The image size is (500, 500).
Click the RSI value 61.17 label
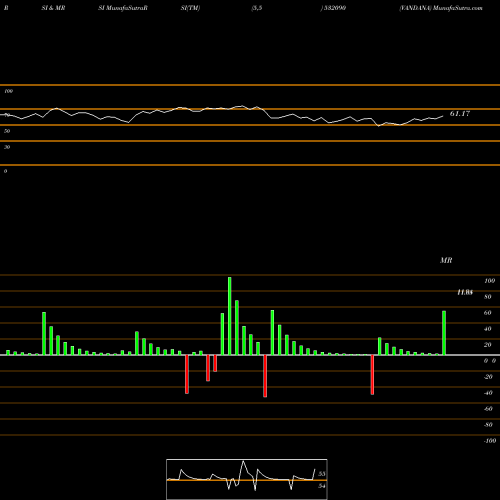tap(460, 114)
